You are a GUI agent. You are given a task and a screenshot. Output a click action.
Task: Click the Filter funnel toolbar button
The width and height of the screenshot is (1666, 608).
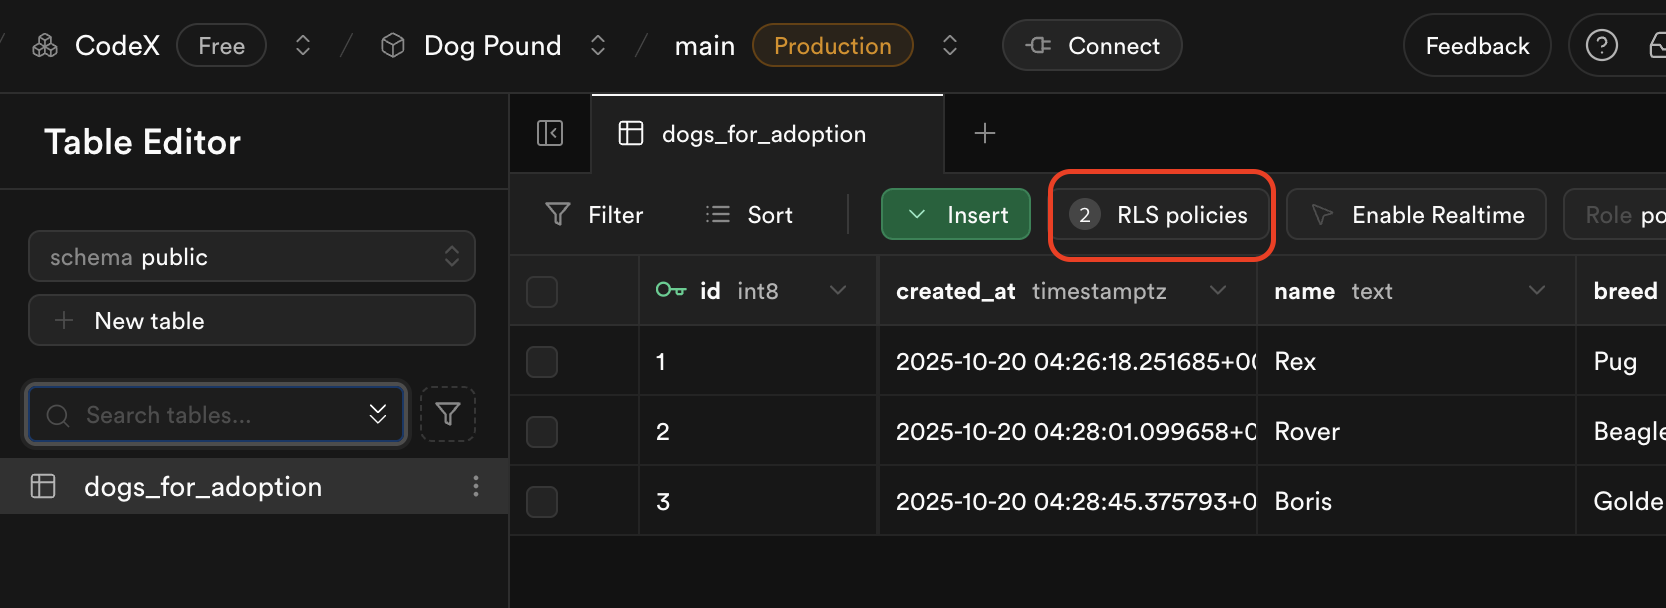tap(594, 215)
